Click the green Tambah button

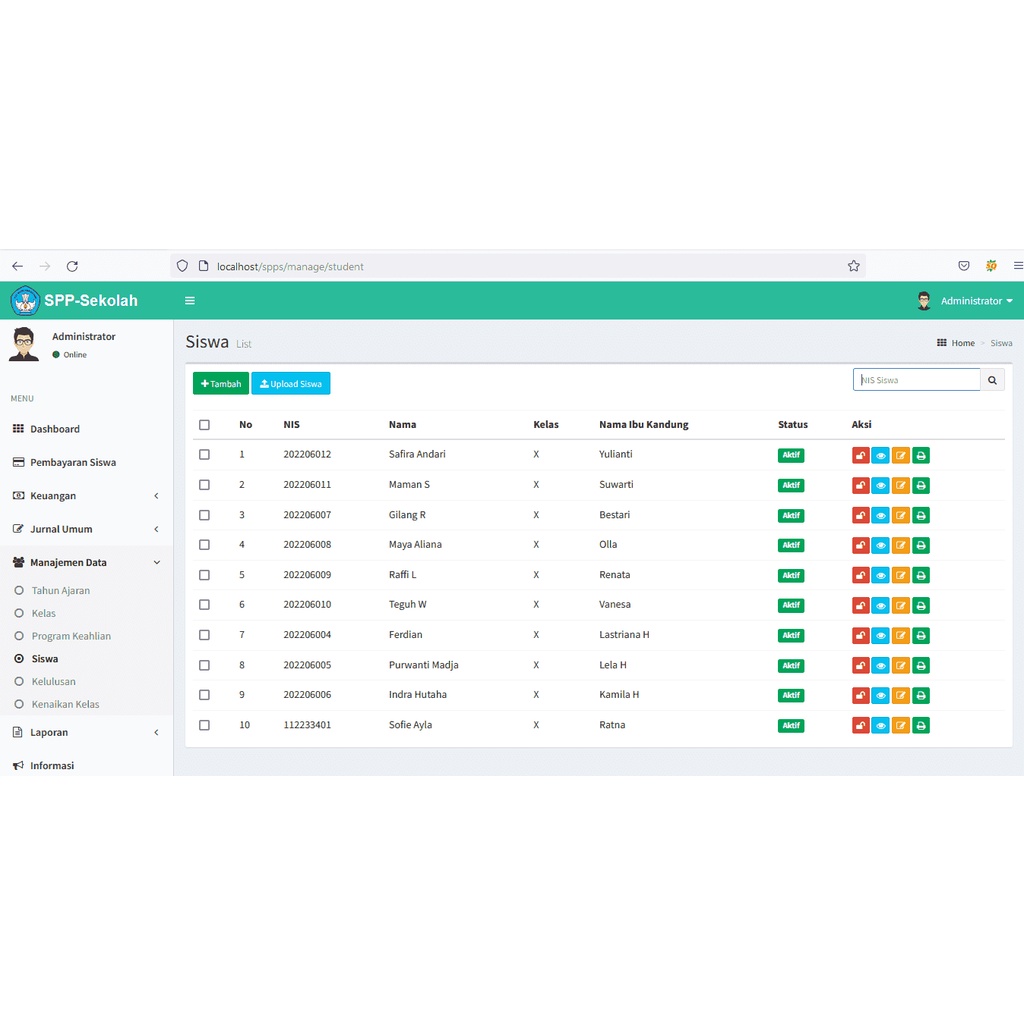tap(221, 384)
